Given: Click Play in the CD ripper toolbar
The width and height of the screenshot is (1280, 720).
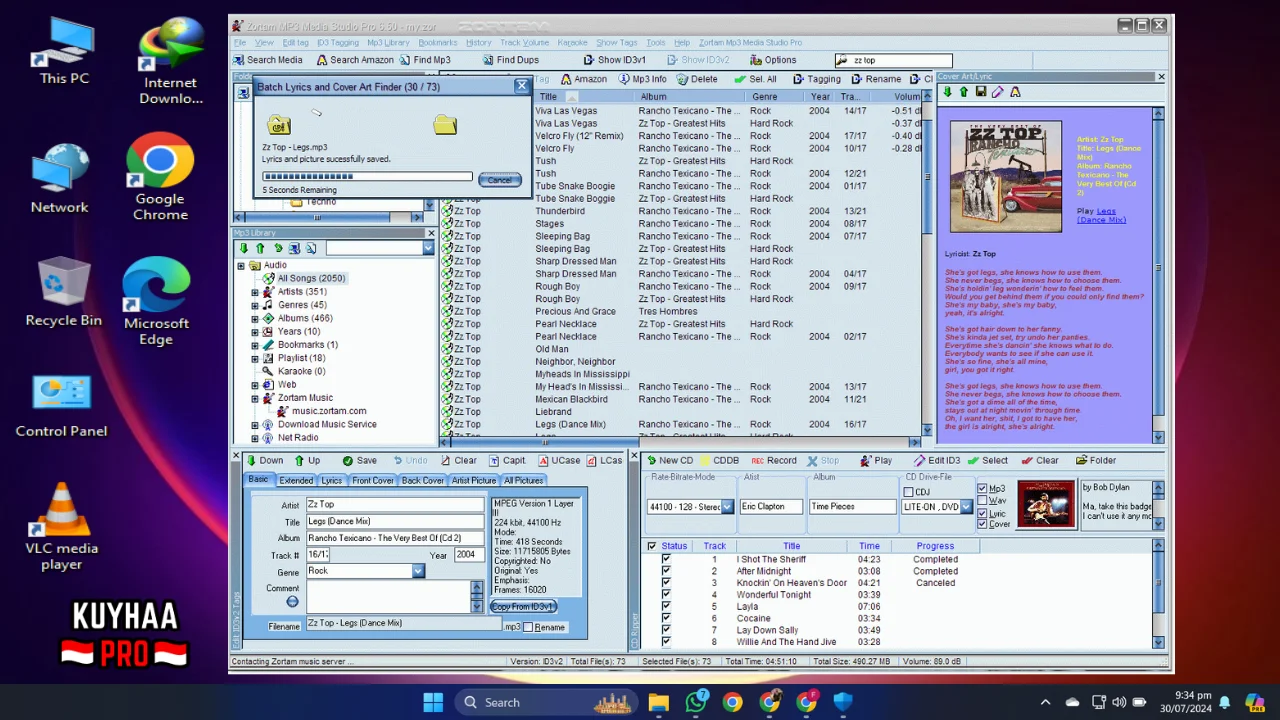Looking at the screenshot, I should pos(876,461).
